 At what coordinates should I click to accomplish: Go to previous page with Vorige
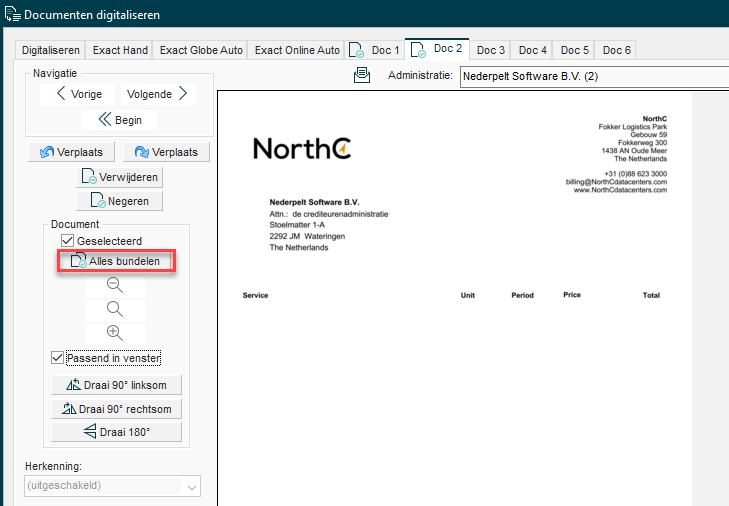coord(78,94)
